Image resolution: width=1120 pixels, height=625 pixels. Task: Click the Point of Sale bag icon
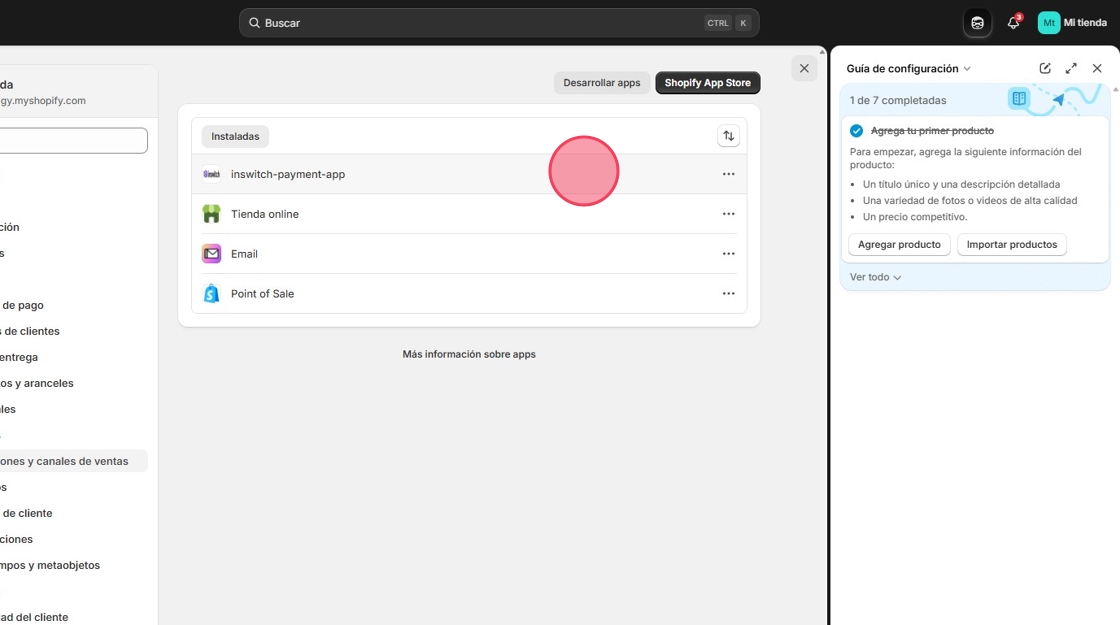pos(211,294)
